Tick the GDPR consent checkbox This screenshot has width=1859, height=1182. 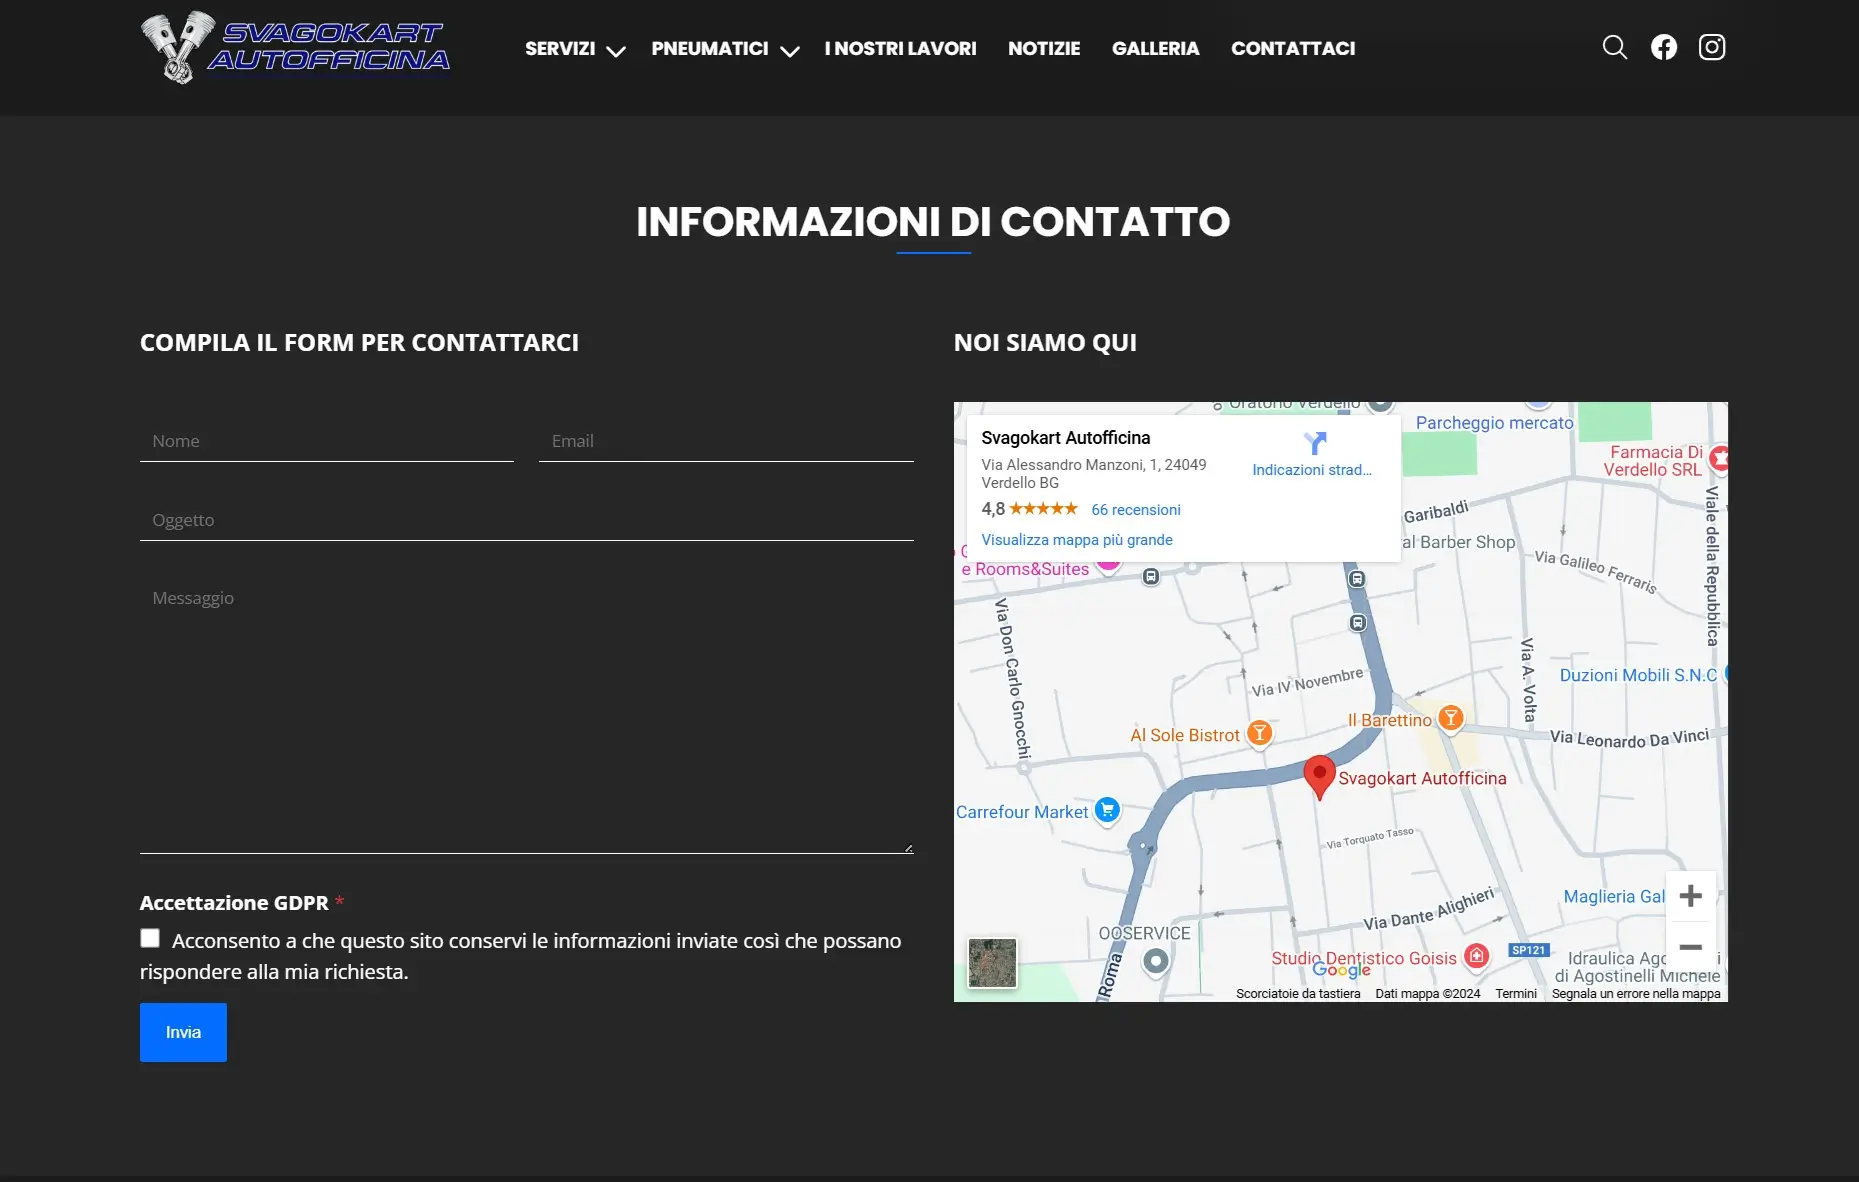tap(150, 938)
